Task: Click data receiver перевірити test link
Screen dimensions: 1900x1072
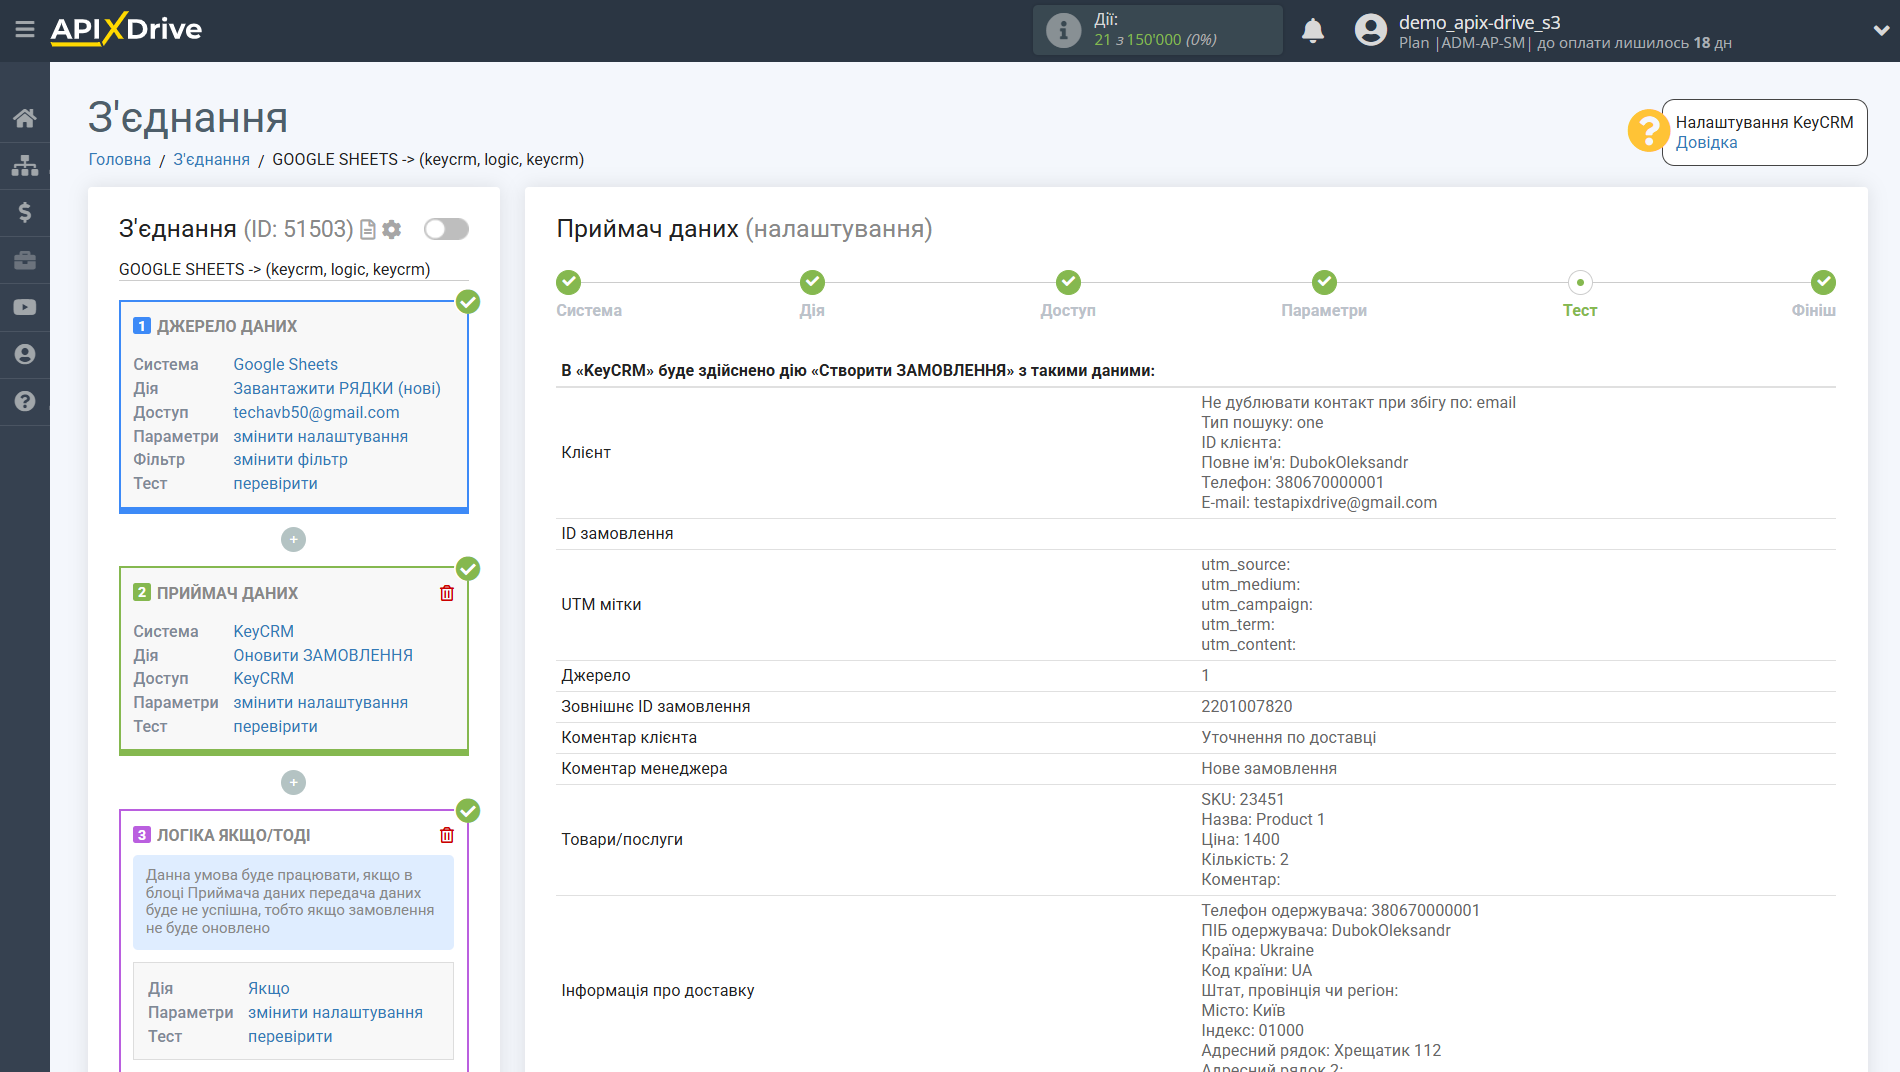Action: pyautogui.click(x=275, y=726)
